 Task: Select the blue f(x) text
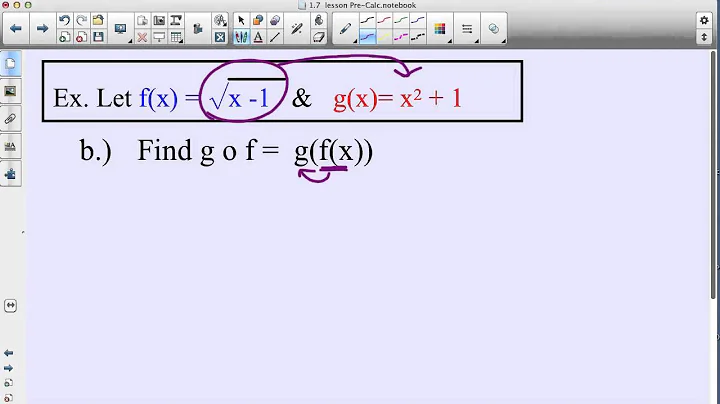(158, 98)
